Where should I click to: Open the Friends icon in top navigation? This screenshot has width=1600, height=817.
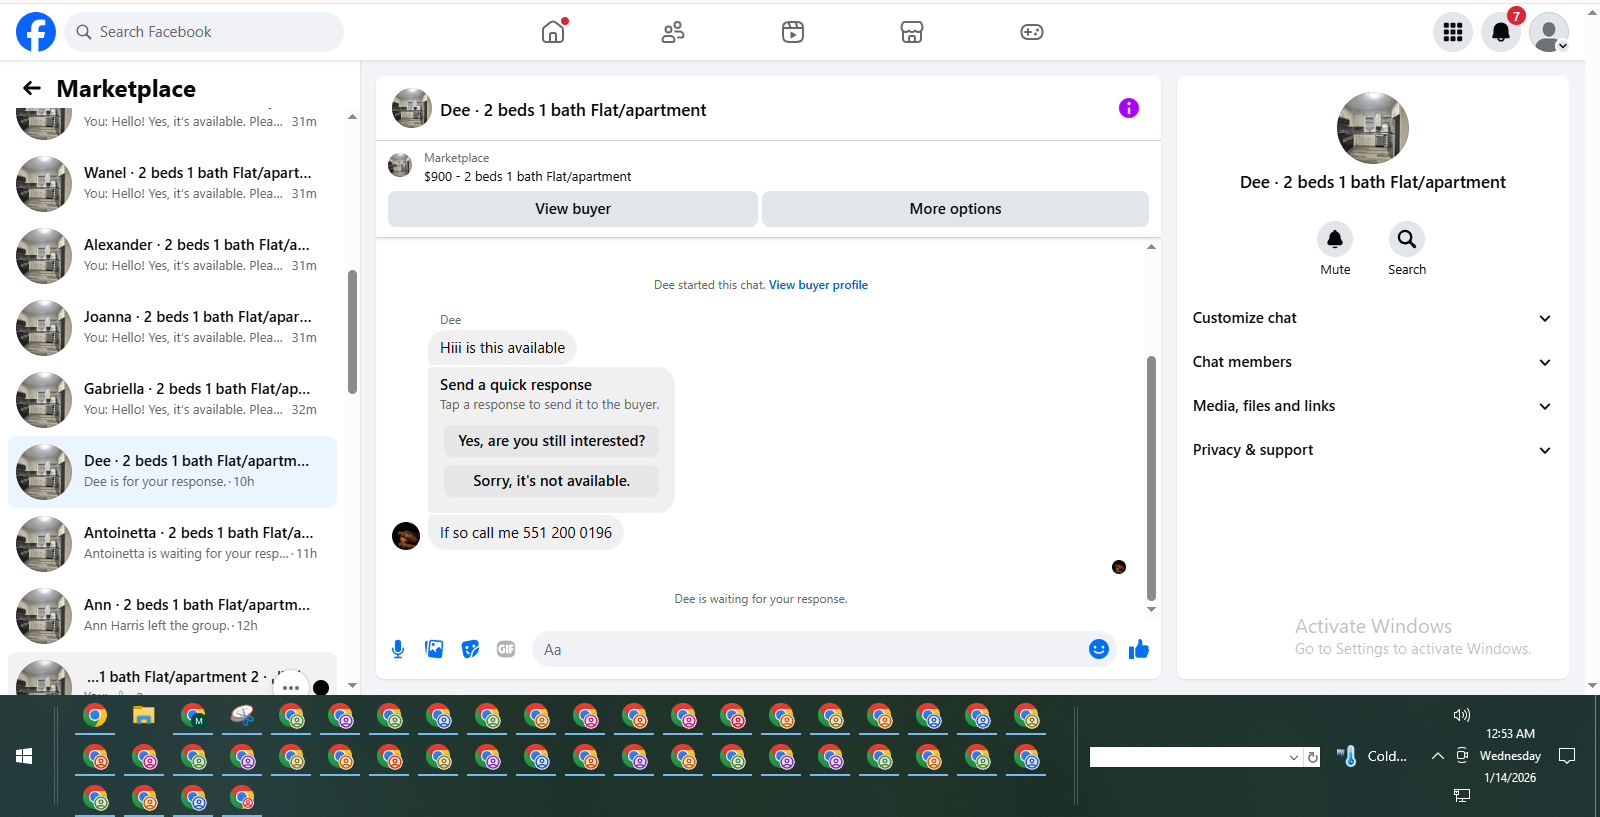pos(673,32)
